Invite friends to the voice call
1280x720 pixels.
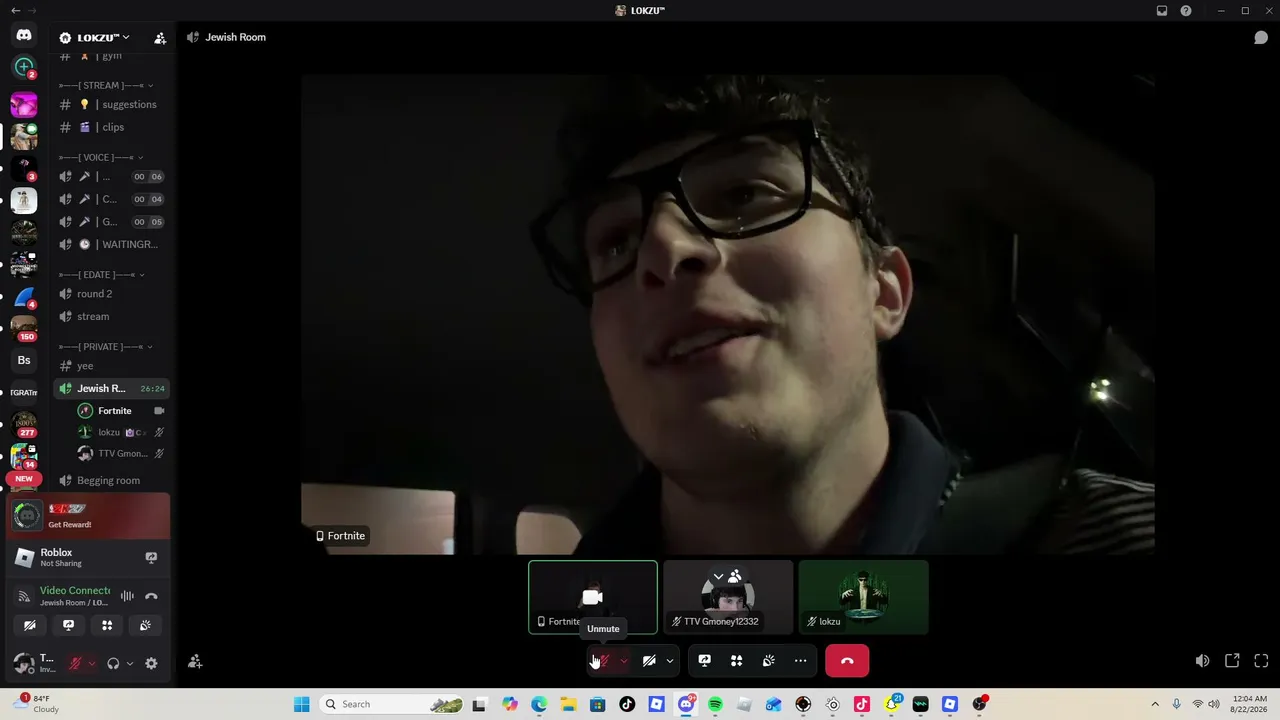(x=195, y=661)
